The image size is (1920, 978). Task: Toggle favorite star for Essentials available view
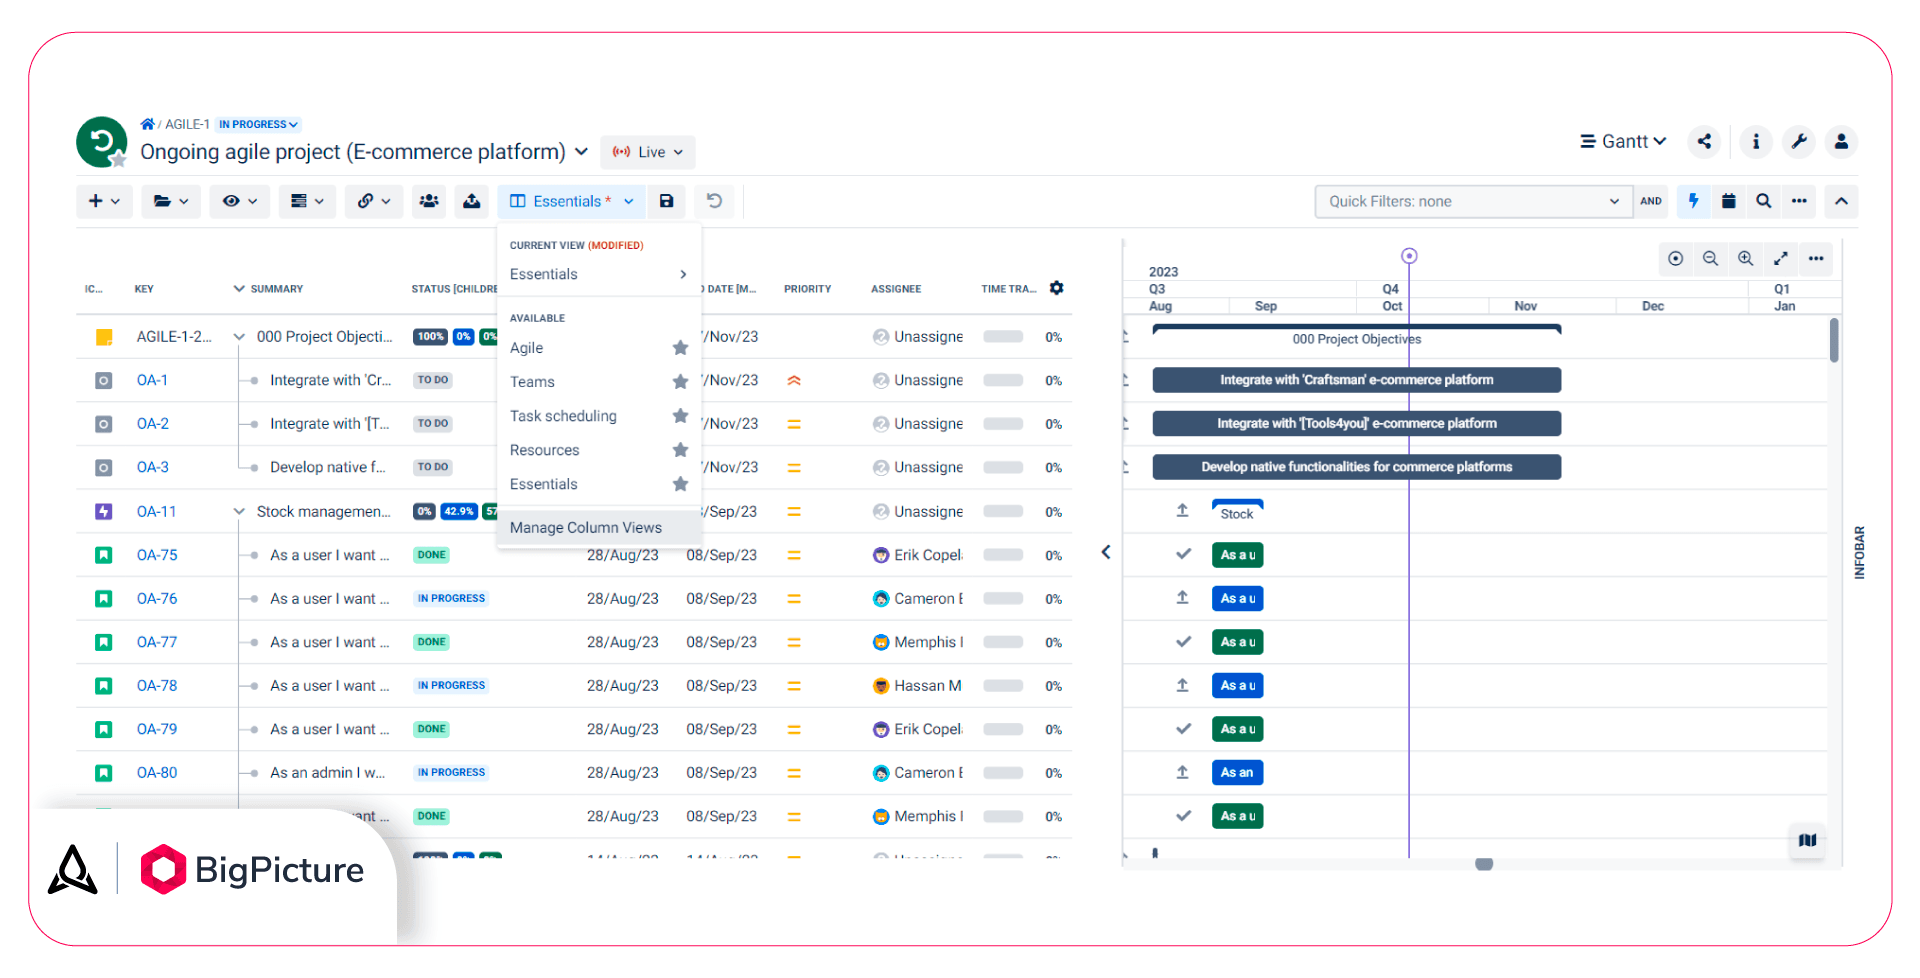680,484
